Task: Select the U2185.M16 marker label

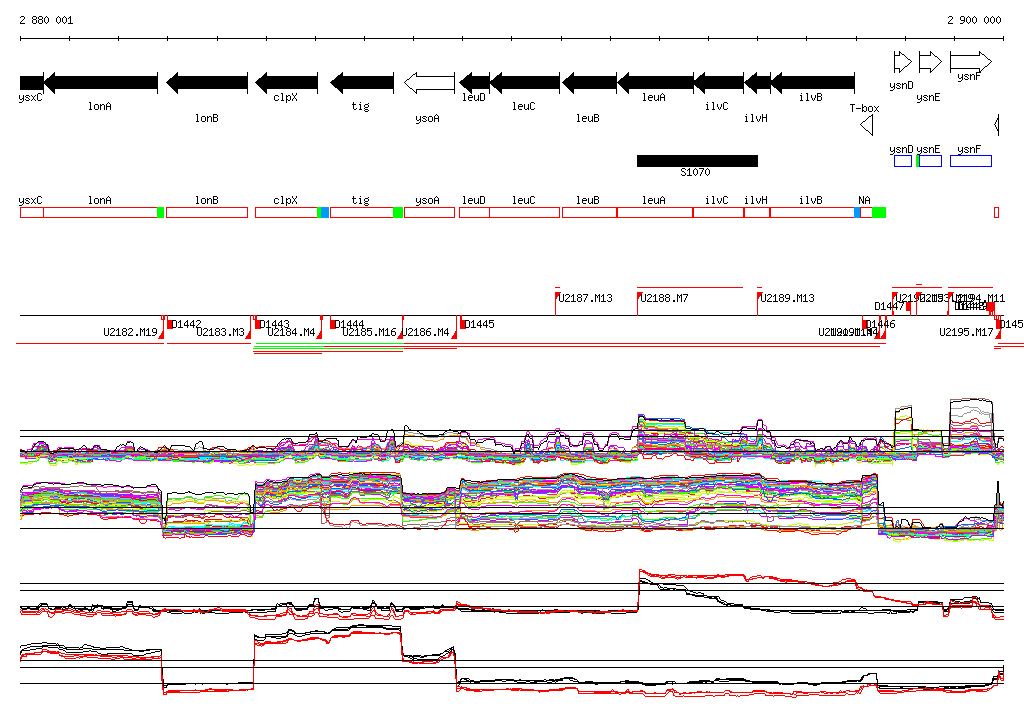Action: coord(370,333)
